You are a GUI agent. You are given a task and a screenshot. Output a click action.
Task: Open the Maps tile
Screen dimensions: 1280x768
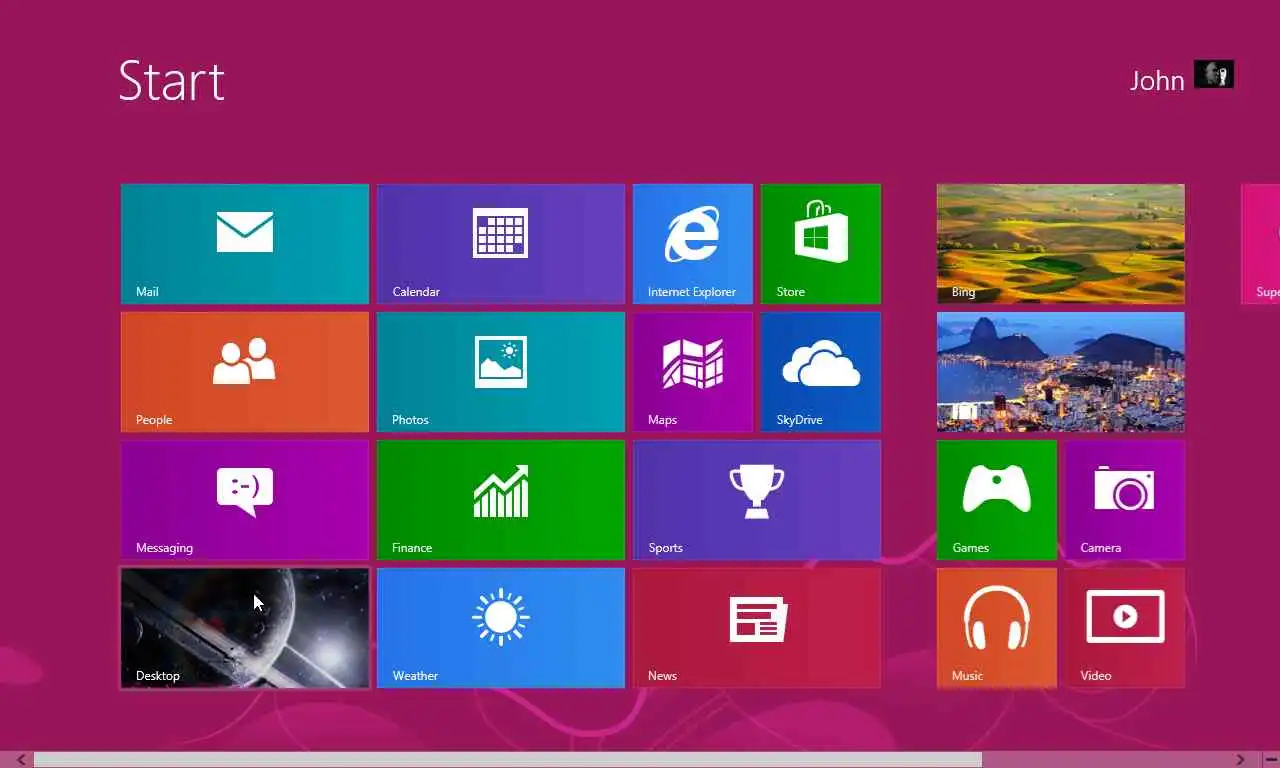(x=693, y=372)
